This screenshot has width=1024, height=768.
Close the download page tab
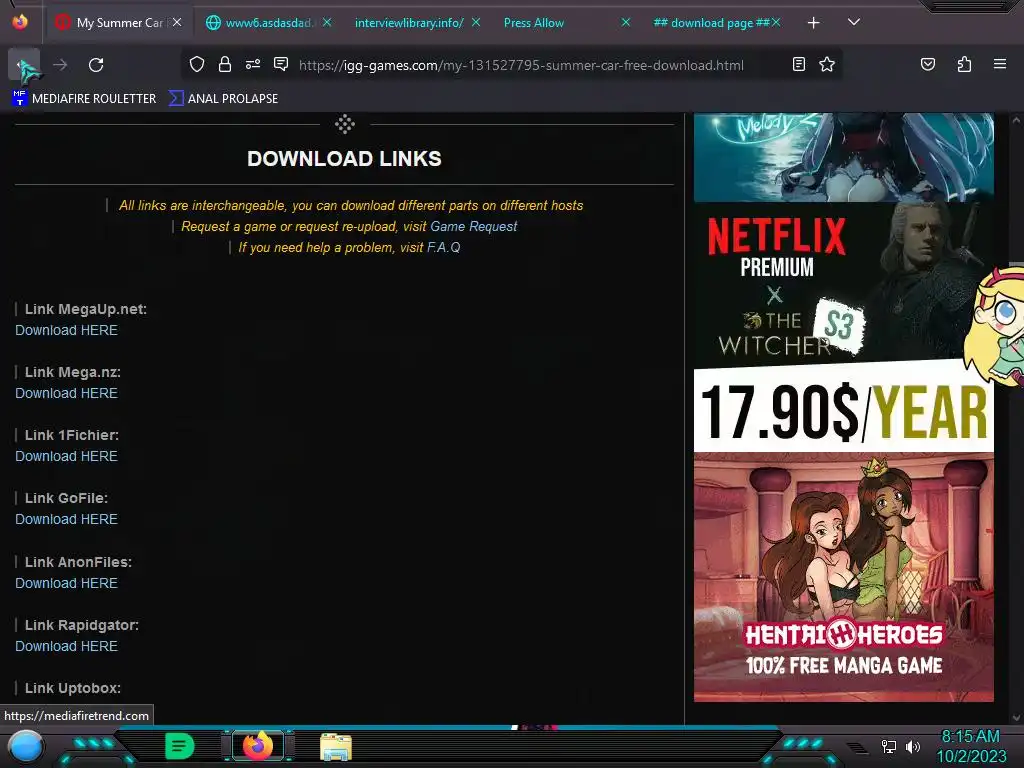[x=776, y=23]
